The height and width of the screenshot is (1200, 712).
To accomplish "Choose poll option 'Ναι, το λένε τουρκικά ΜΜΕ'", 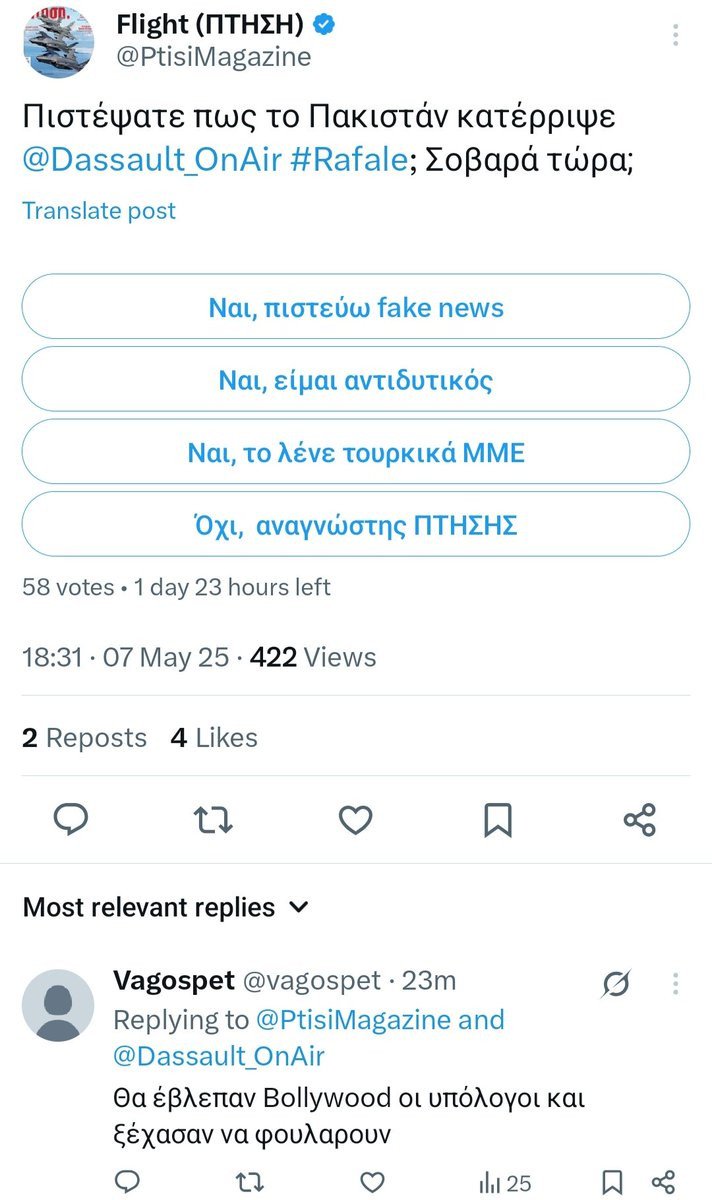I will [x=356, y=452].
